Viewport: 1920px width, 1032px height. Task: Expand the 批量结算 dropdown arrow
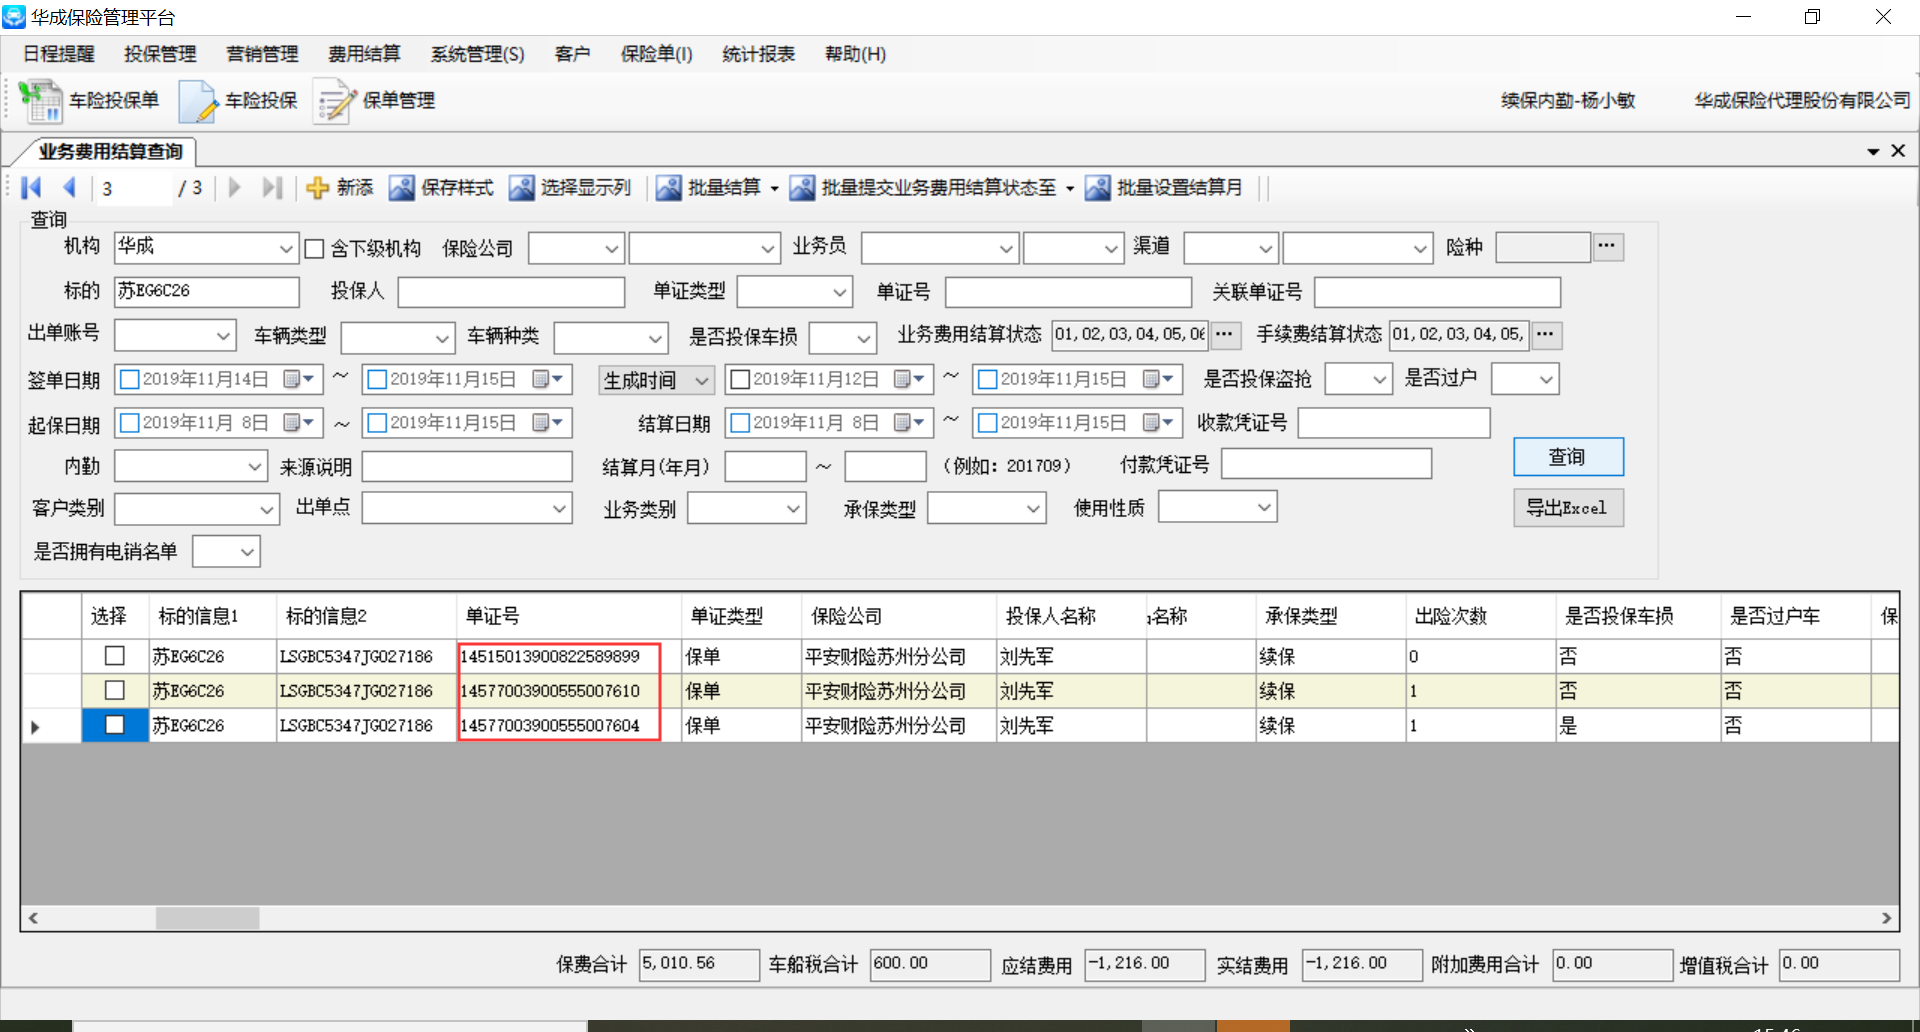[x=774, y=189]
